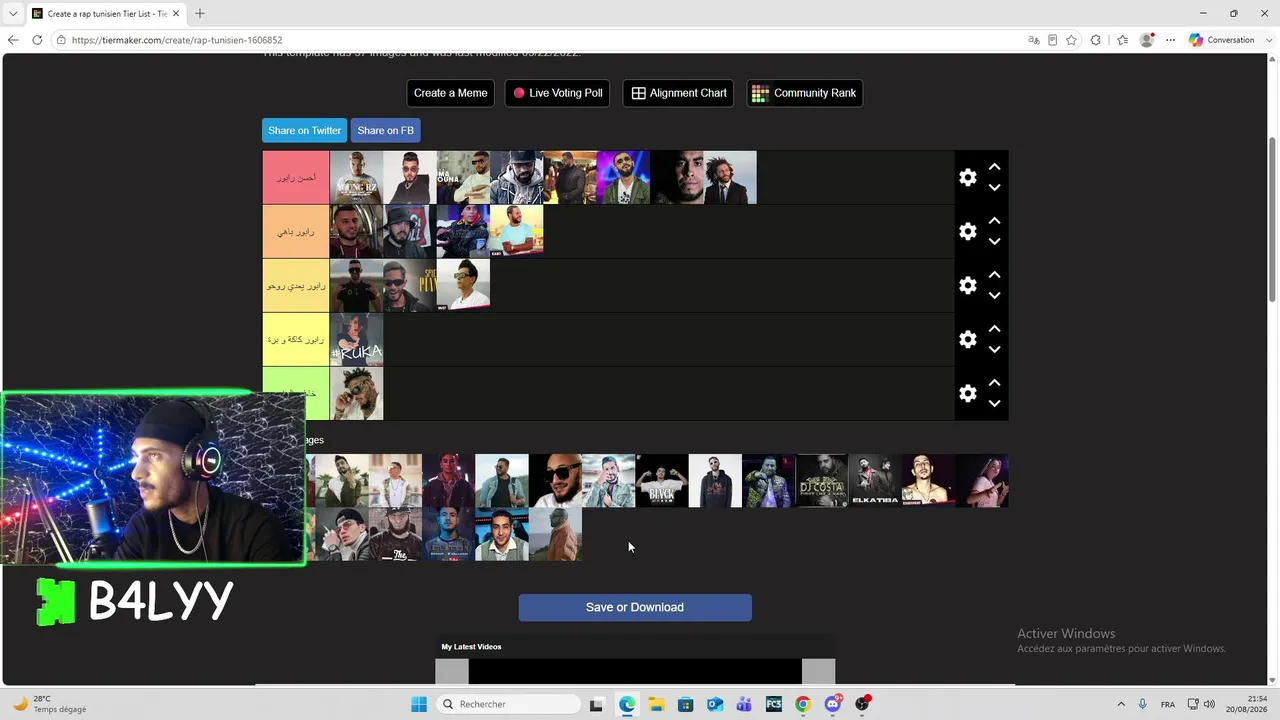
Task: Close the rap tunisien Tier List tab
Action: click(177, 13)
